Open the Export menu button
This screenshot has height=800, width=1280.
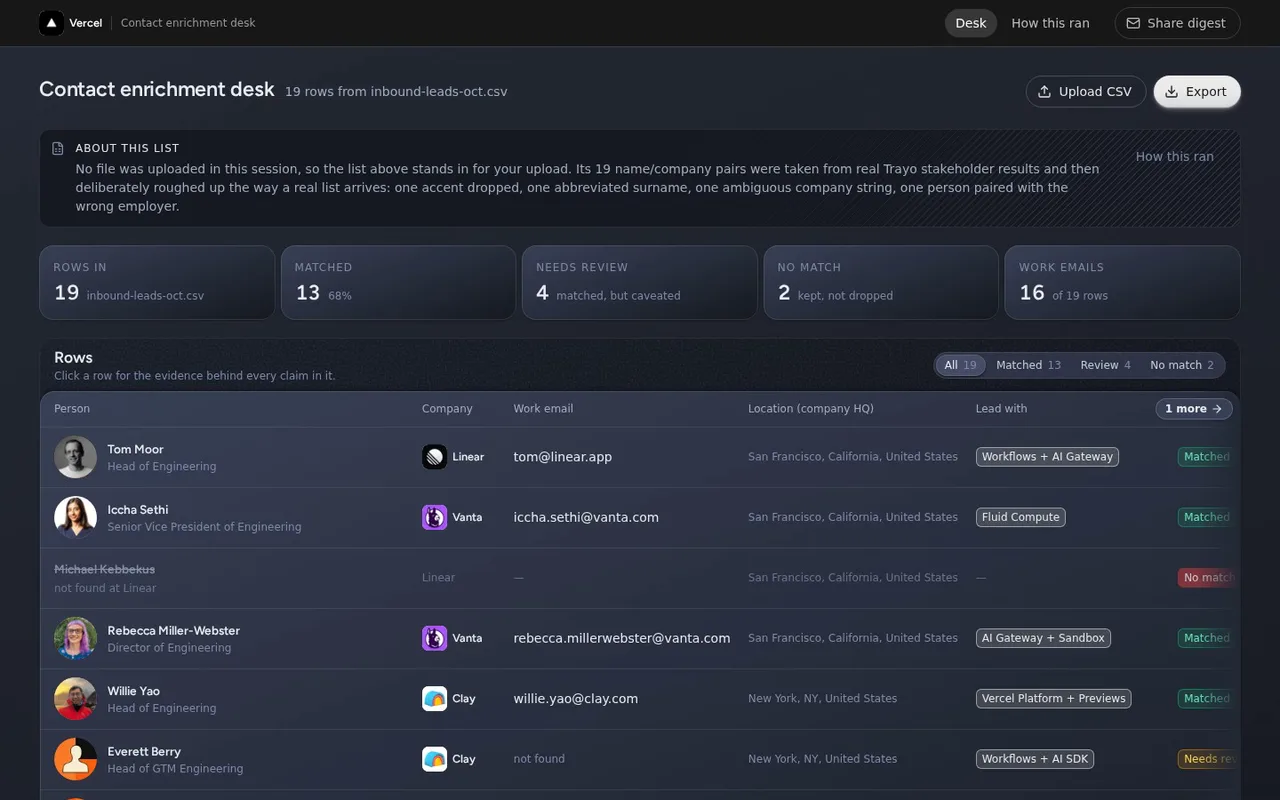point(1197,91)
